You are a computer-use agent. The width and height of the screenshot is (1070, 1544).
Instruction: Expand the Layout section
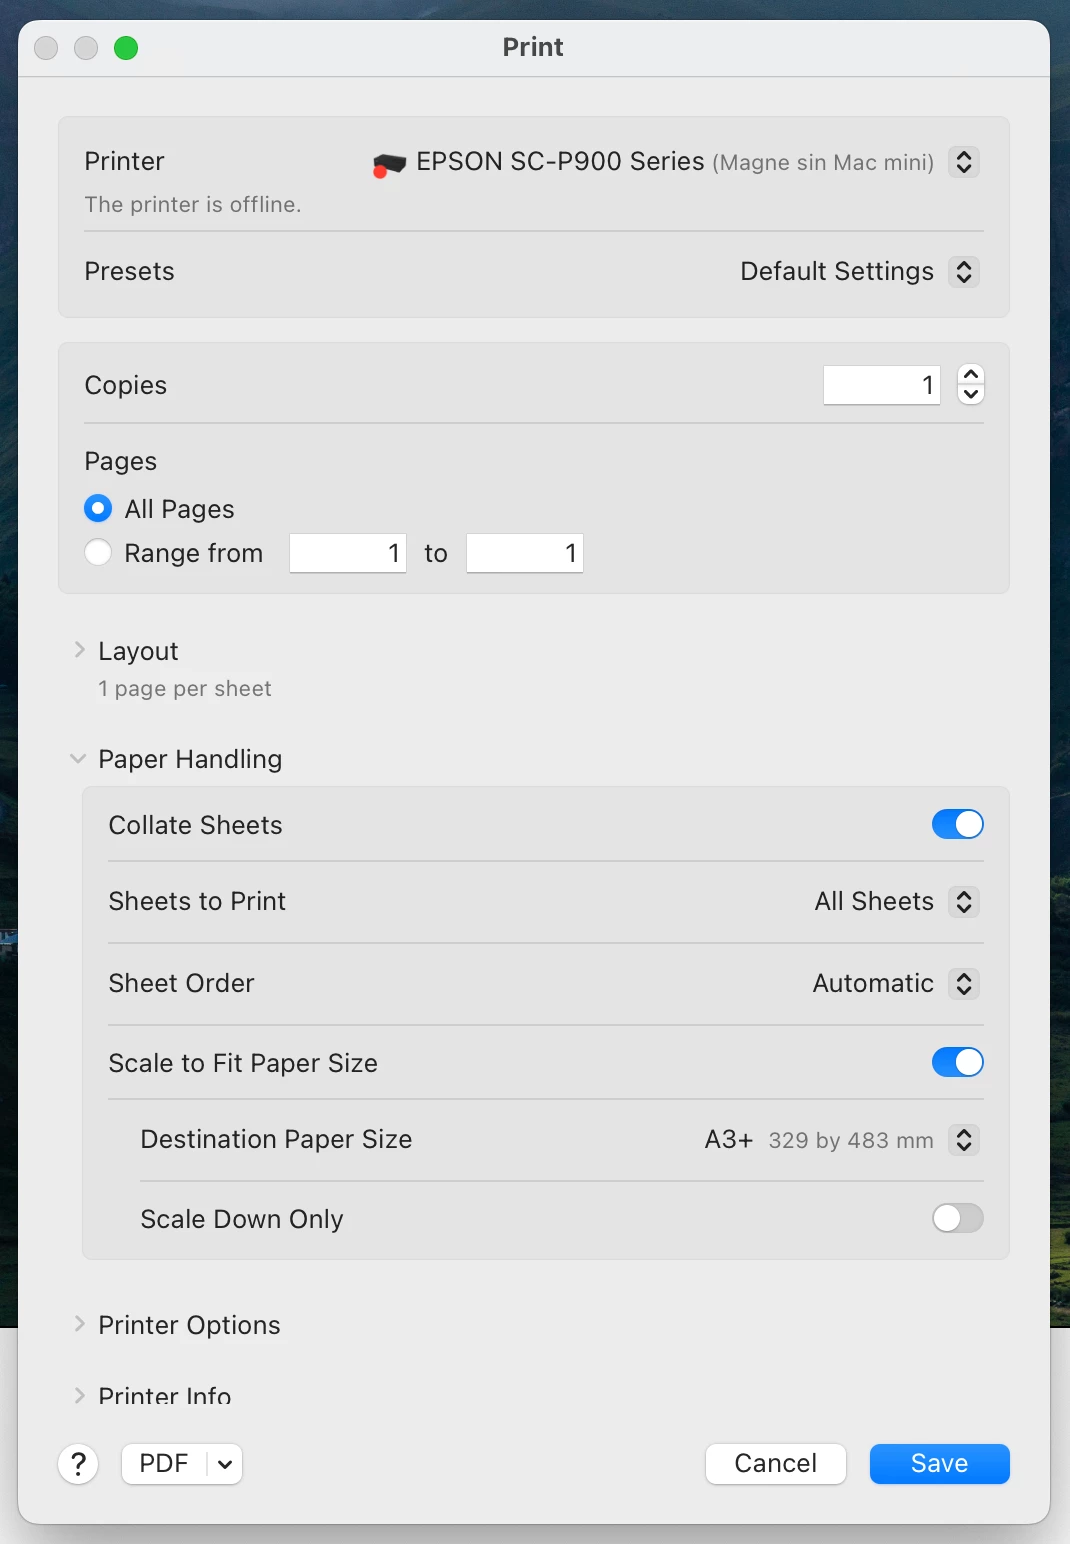pyautogui.click(x=80, y=651)
